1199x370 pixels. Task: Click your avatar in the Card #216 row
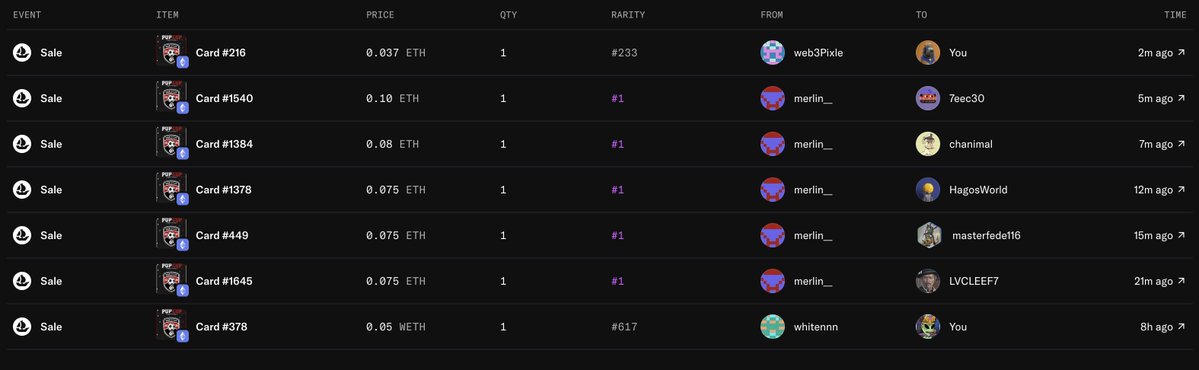pos(928,53)
